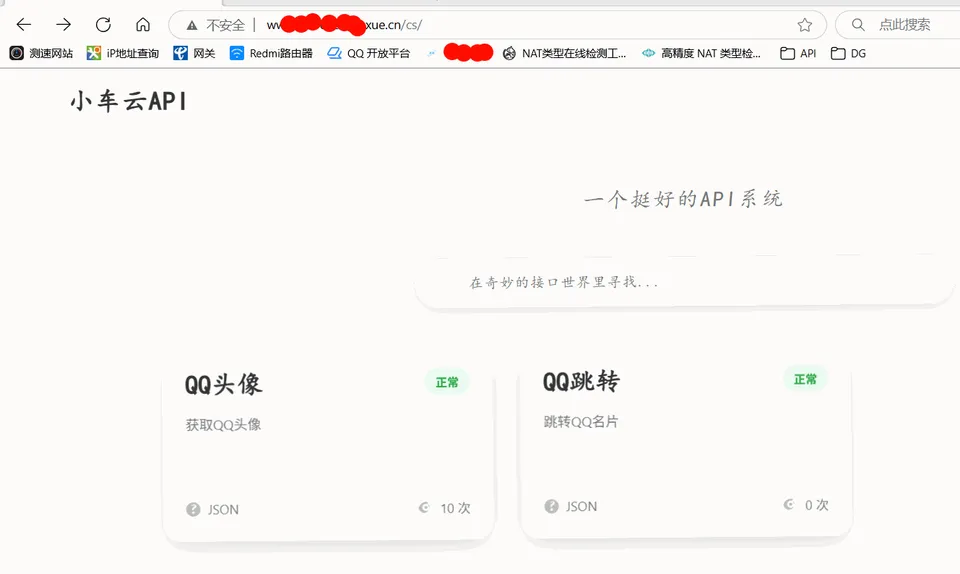960x574 pixels.
Task: Click the call-count icon beside 10 次
Action: (x=424, y=507)
